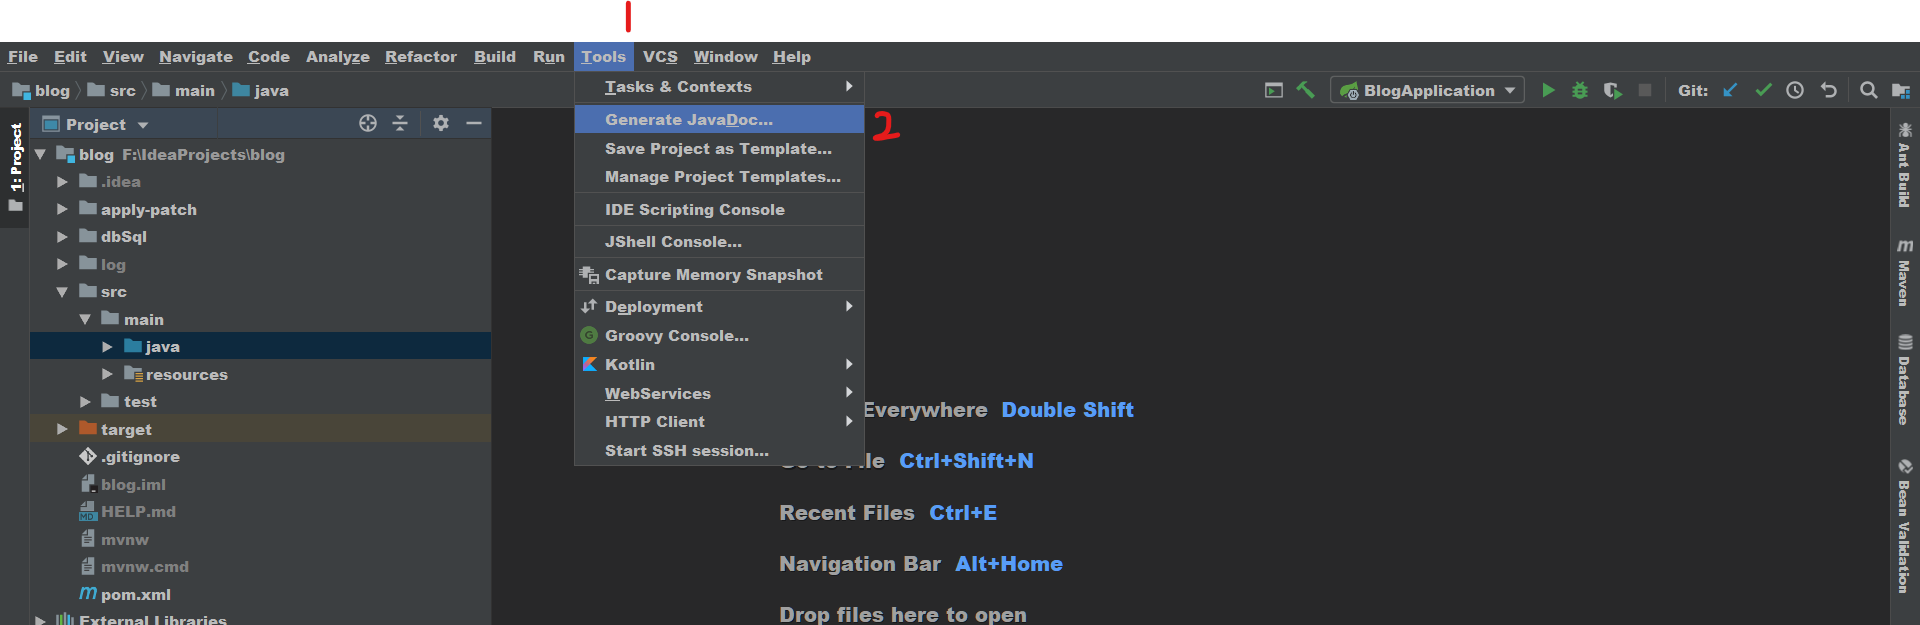Open the VCS menu
The image size is (1920, 625).
pos(660,57)
